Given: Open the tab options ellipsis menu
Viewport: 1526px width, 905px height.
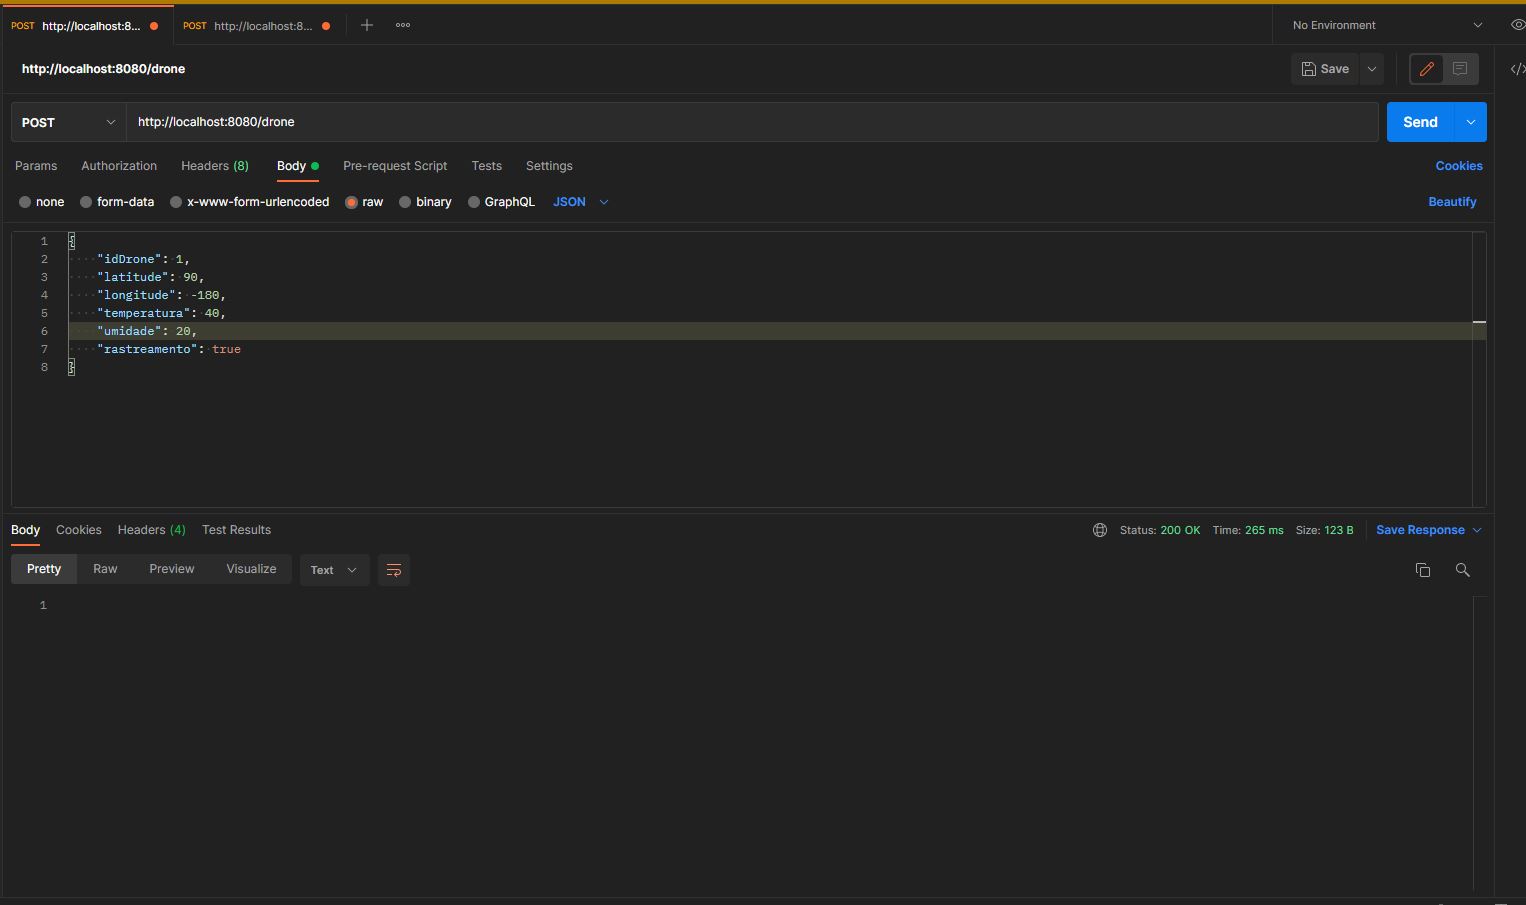Looking at the screenshot, I should [x=403, y=25].
